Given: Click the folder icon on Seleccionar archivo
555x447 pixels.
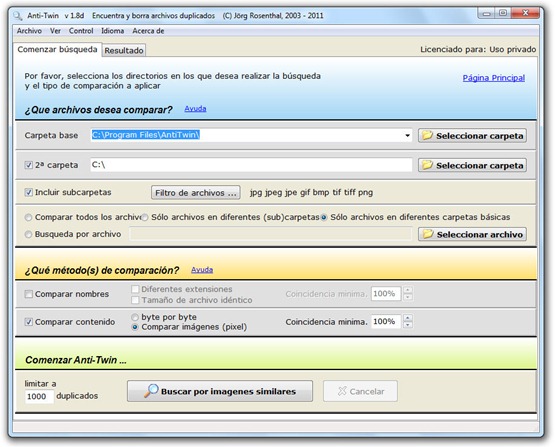Looking at the screenshot, I should [x=428, y=234].
